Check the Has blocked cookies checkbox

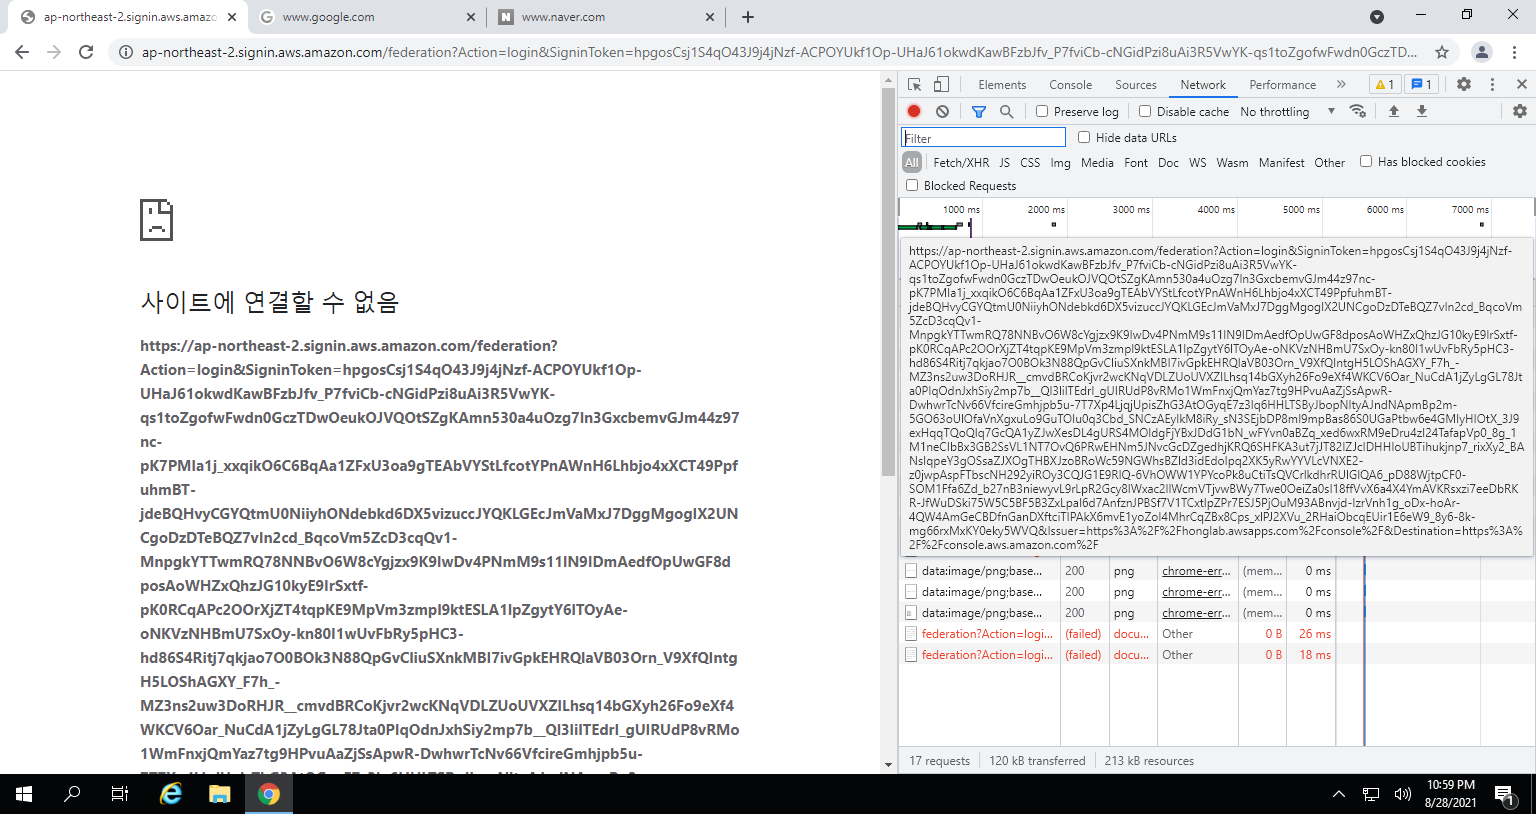point(1366,161)
